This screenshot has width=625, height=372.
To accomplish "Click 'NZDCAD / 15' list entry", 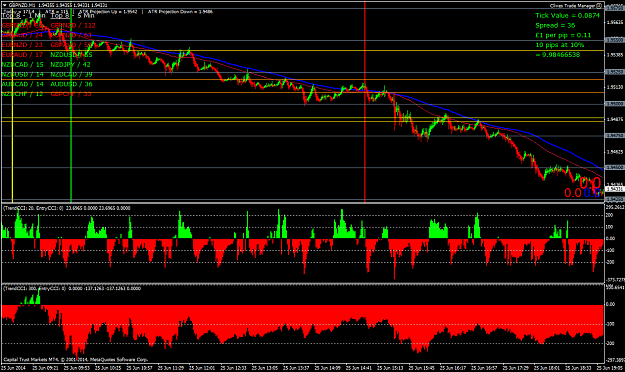I will point(22,65).
